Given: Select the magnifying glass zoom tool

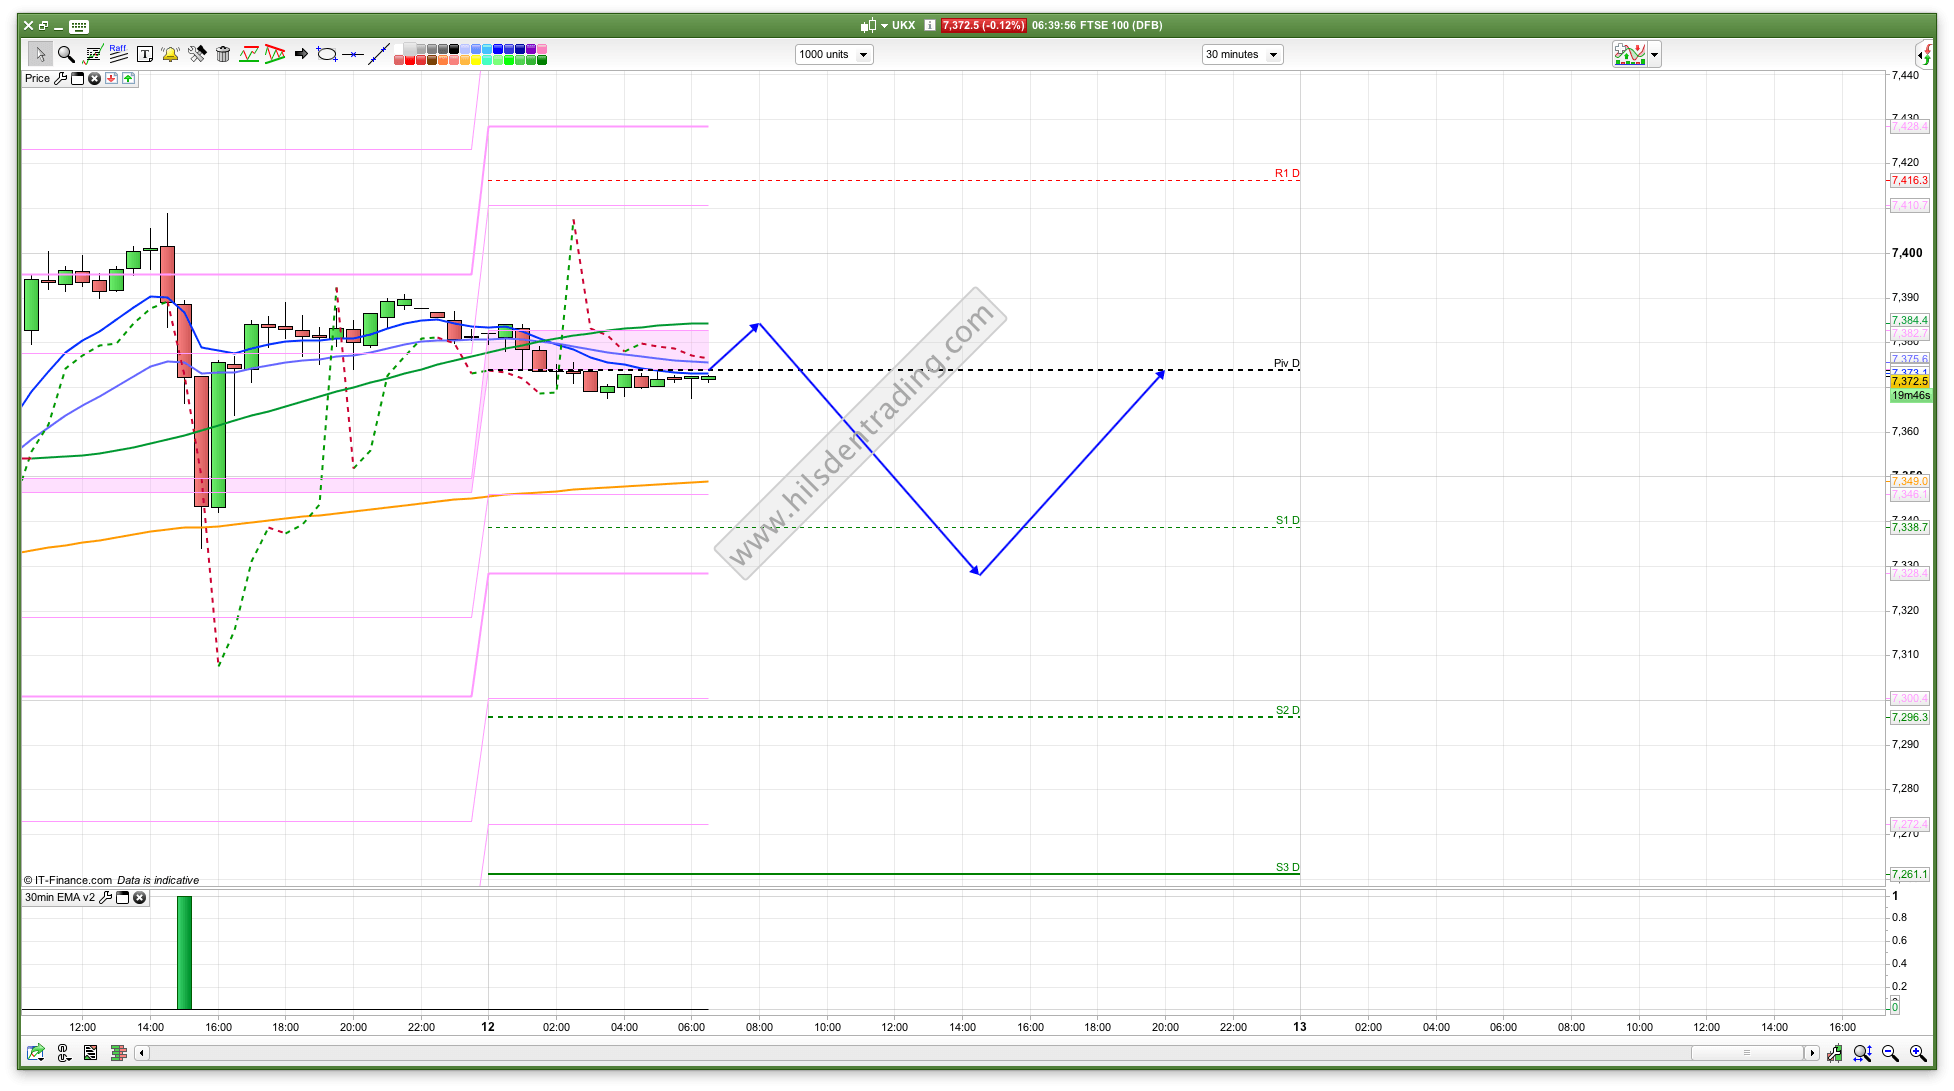Looking at the screenshot, I should 66,54.
